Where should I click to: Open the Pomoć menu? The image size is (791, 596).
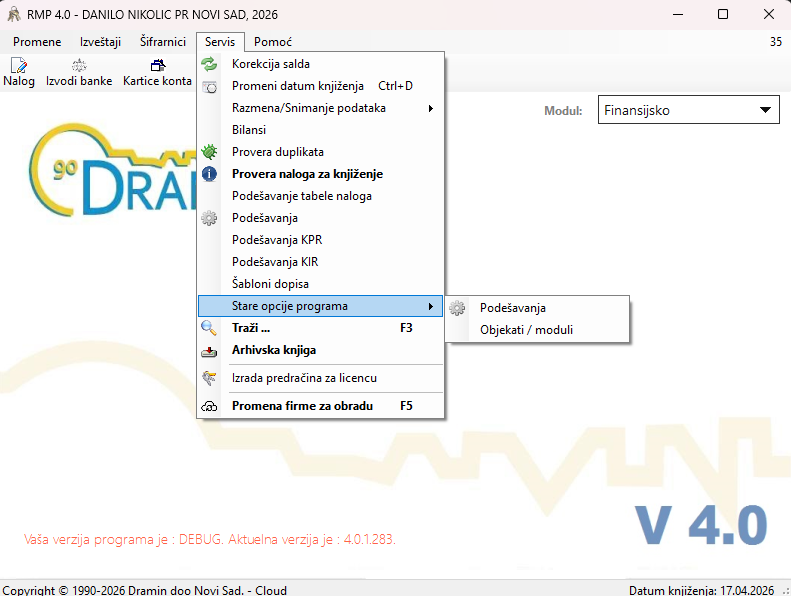(x=273, y=42)
